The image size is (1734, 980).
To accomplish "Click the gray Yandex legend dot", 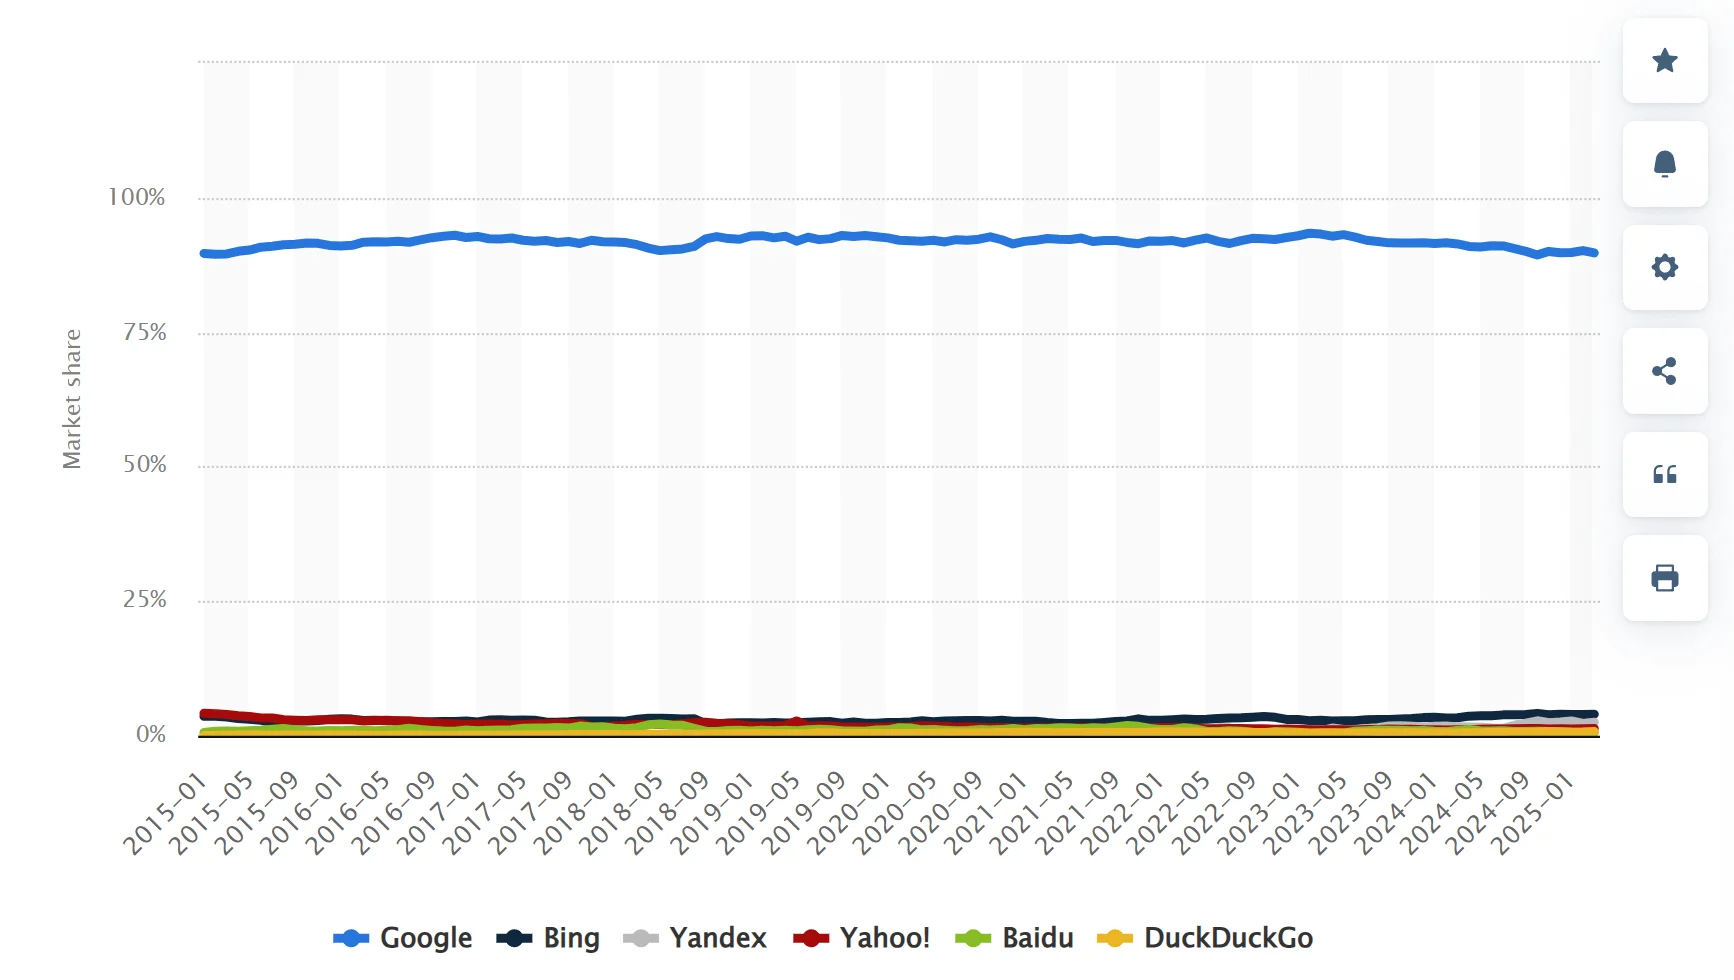I will point(641,938).
